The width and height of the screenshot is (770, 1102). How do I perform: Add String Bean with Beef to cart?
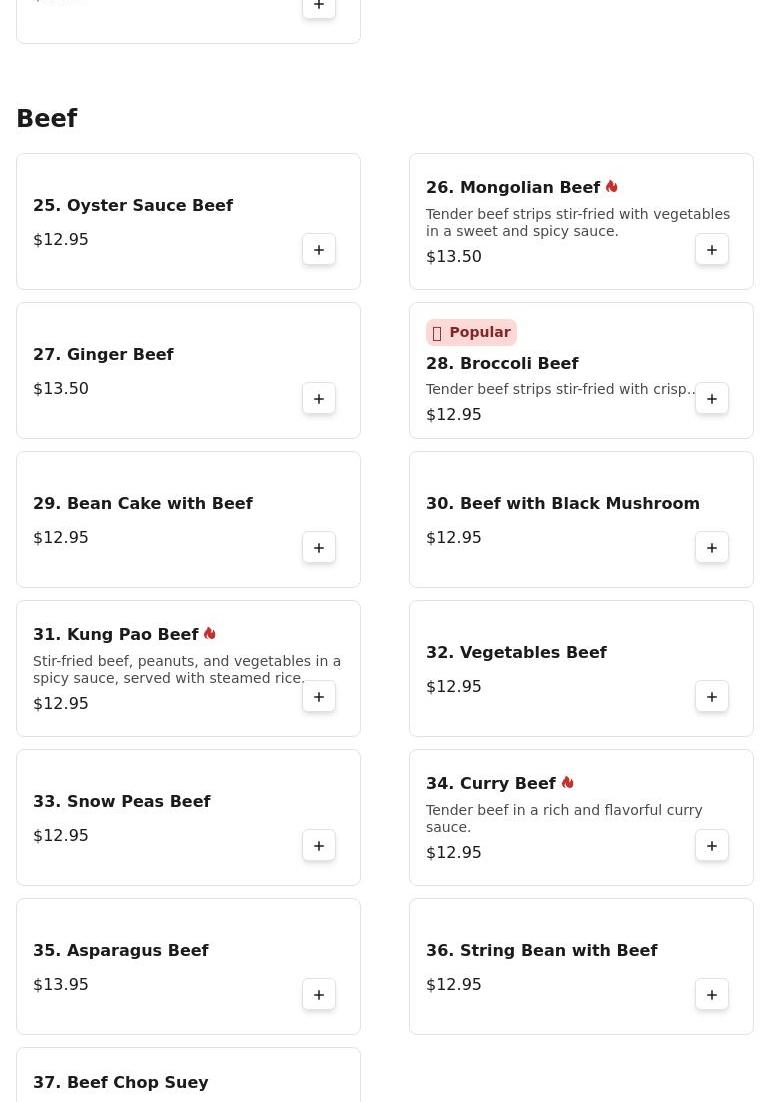(x=712, y=994)
